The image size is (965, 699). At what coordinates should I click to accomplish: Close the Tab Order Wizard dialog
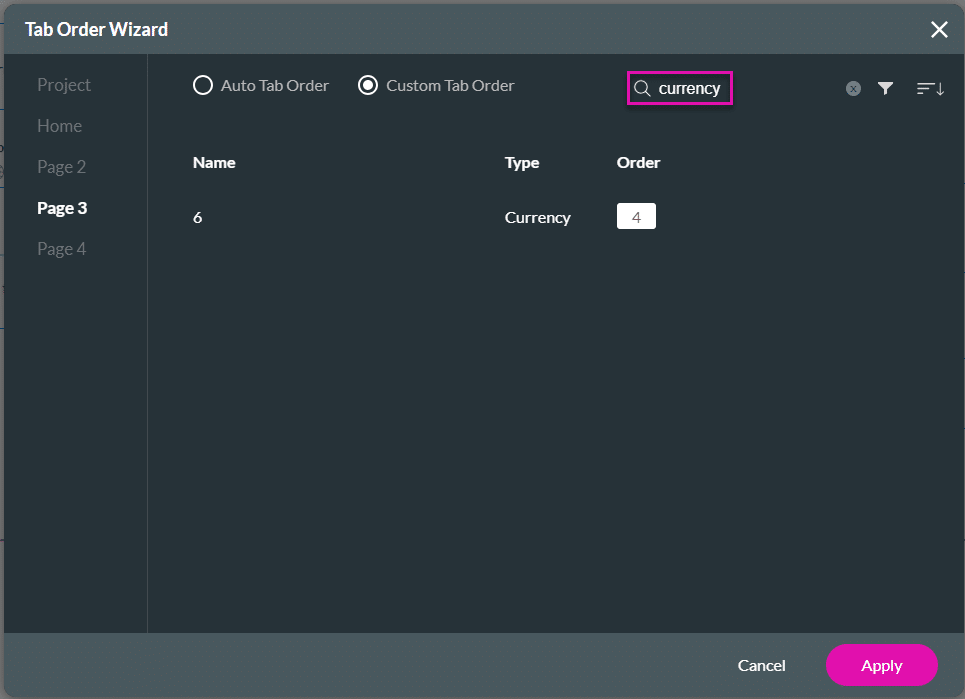(x=939, y=30)
